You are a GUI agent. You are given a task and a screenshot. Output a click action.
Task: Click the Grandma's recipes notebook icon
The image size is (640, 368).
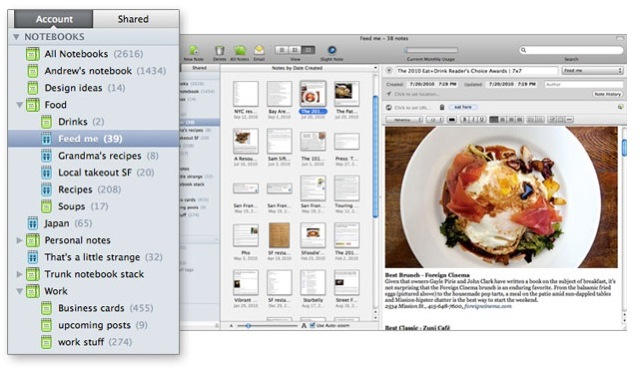[x=47, y=155]
